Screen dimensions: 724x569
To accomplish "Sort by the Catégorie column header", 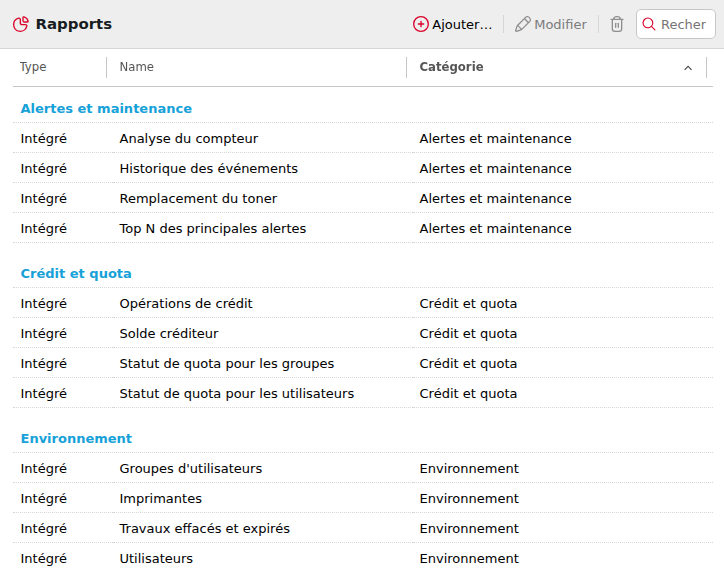I will click(451, 67).
